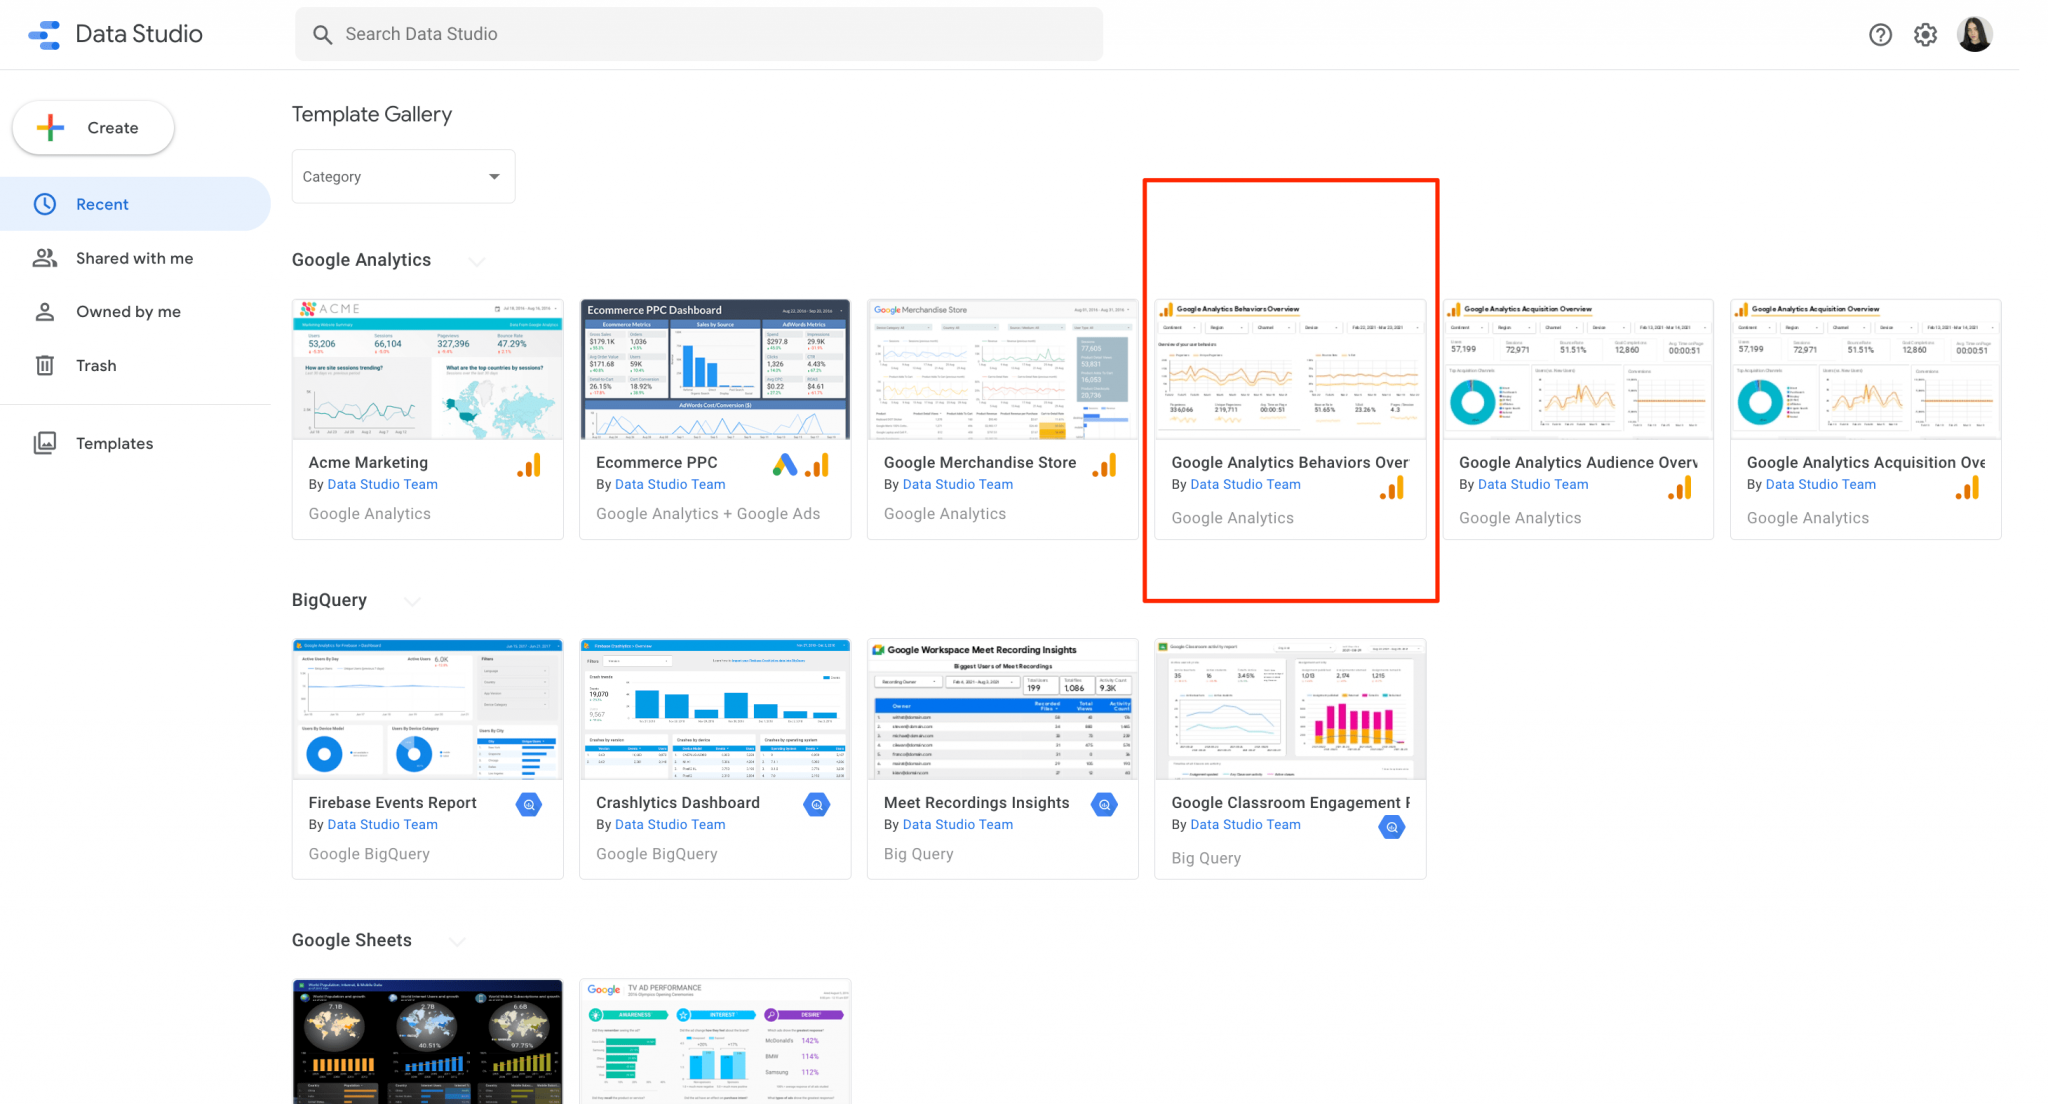Select the Recent sidebar entry

103,204
